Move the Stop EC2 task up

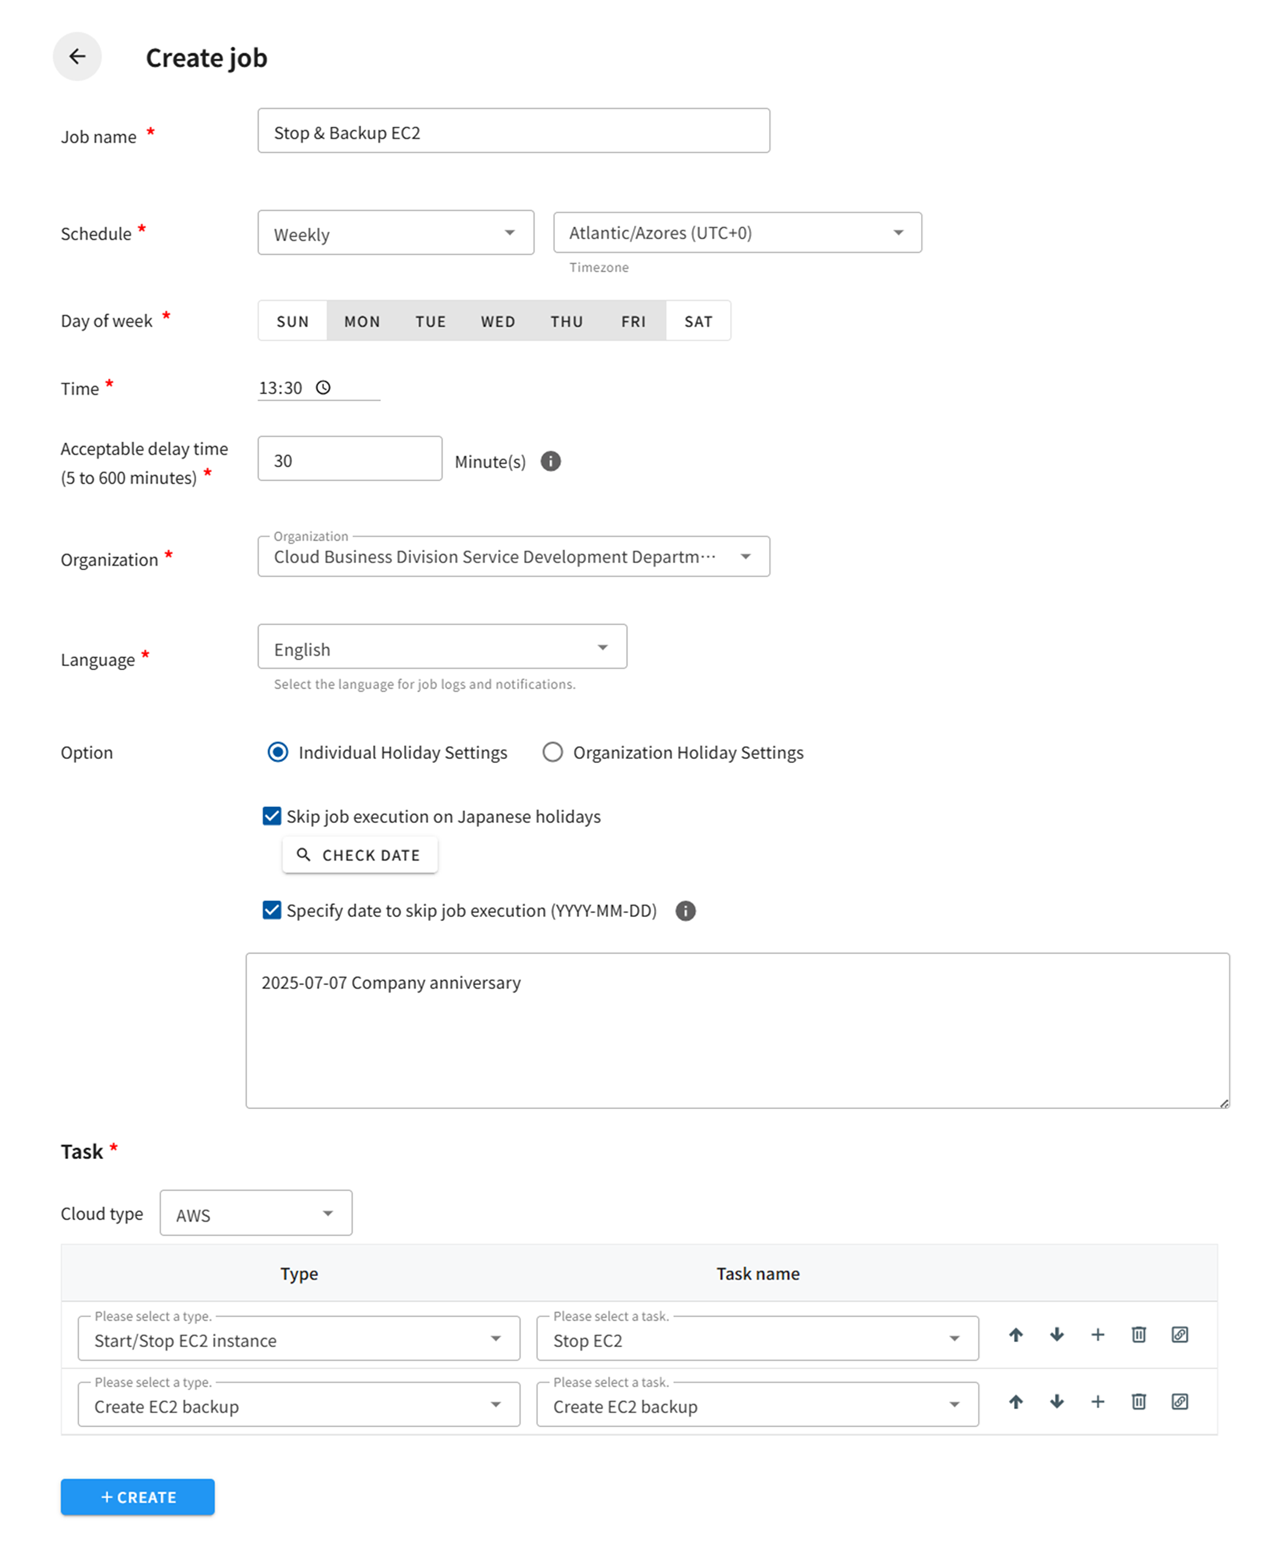pos(1016,1335)
